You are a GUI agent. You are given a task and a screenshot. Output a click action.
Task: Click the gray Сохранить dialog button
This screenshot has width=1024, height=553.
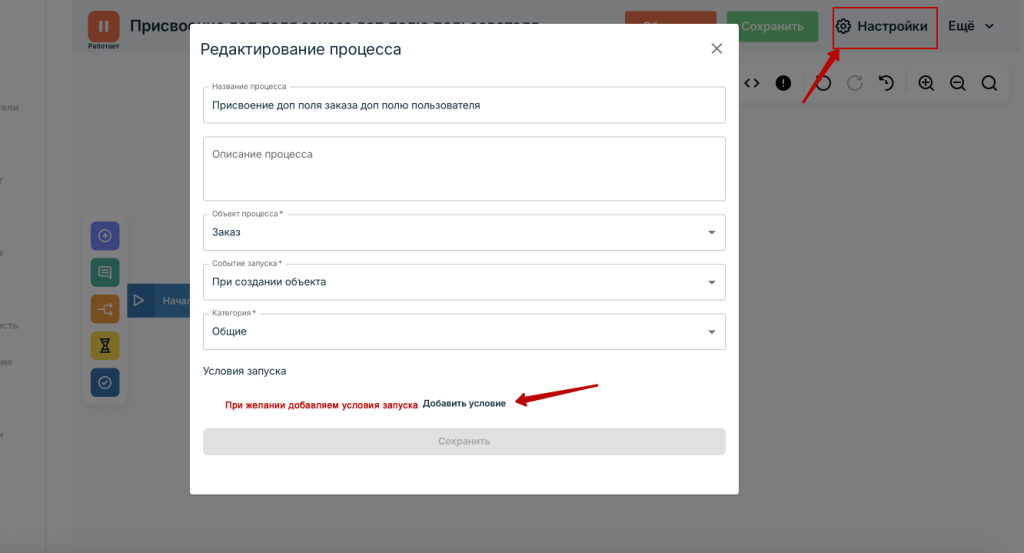[x=464, y=441]
